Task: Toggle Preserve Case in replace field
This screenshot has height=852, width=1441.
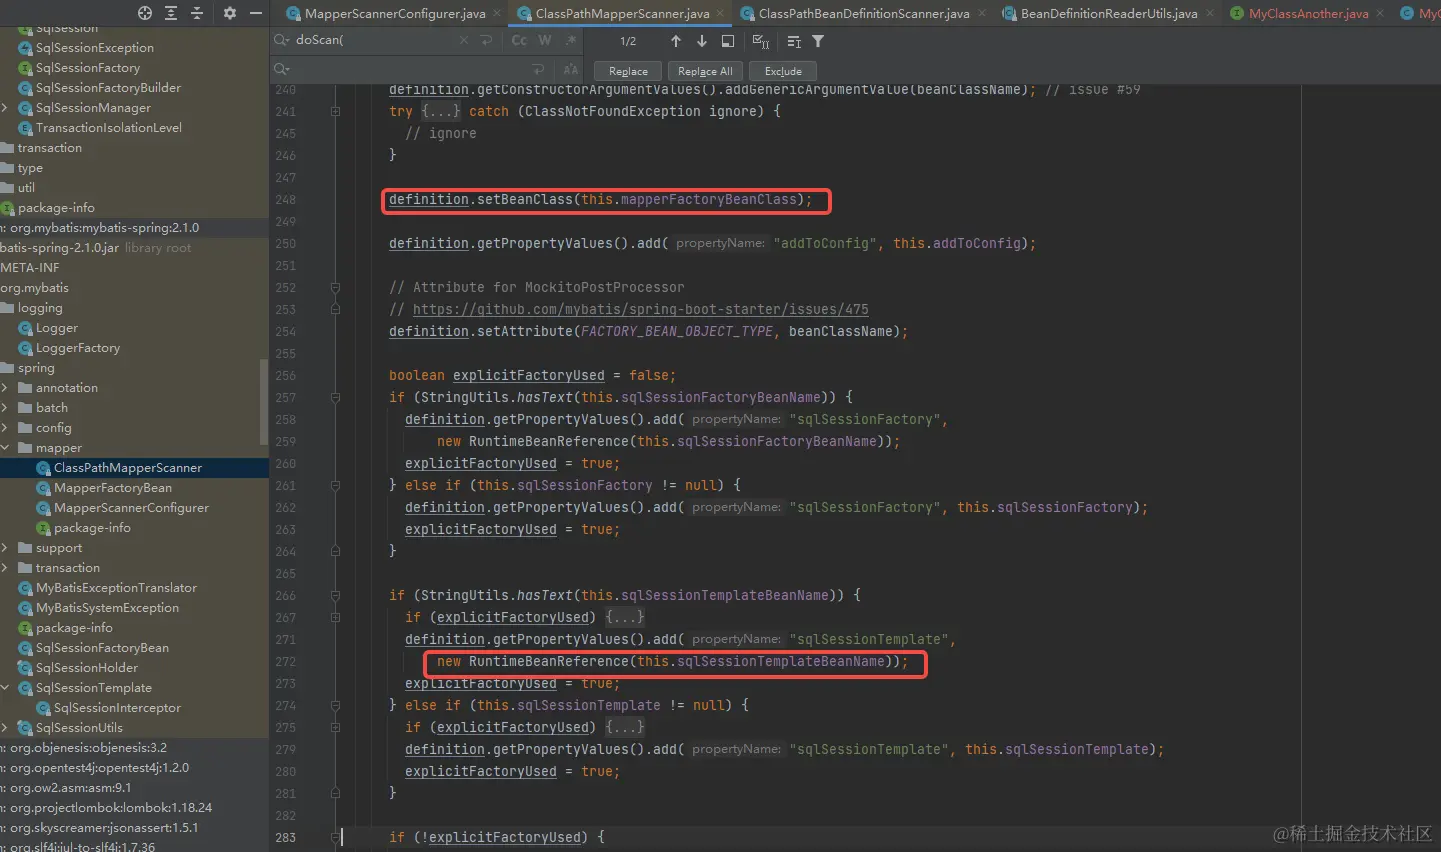Action: [571, 69]
